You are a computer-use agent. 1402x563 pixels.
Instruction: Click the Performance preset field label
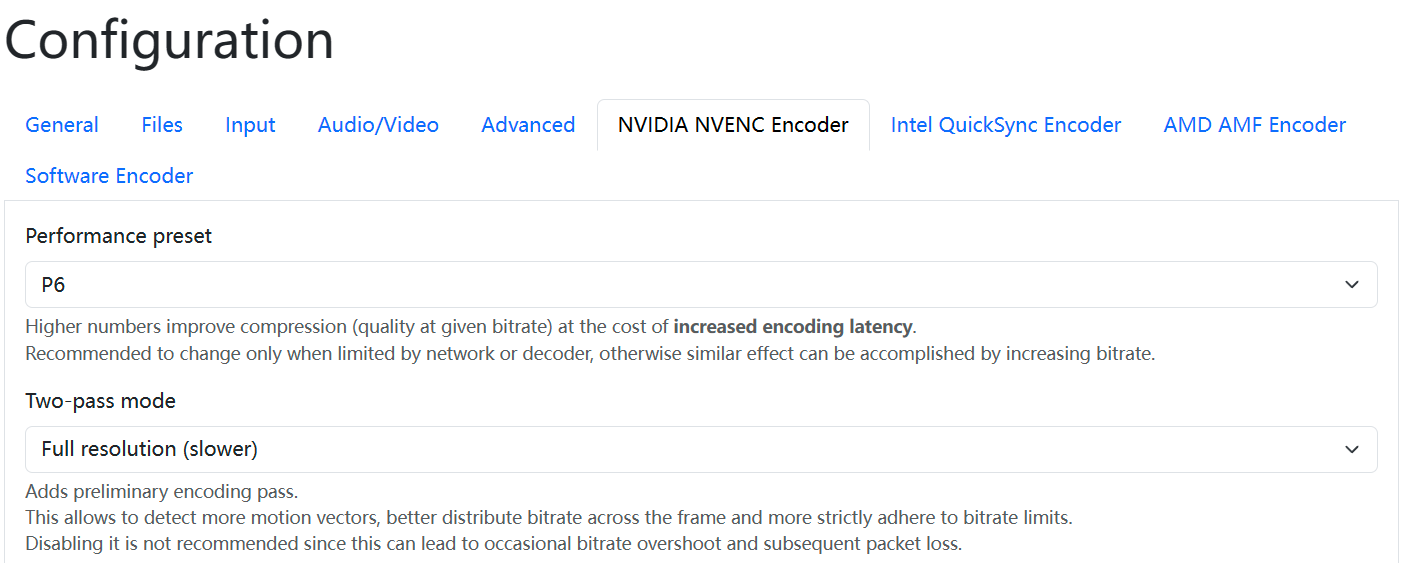[119, 236]
